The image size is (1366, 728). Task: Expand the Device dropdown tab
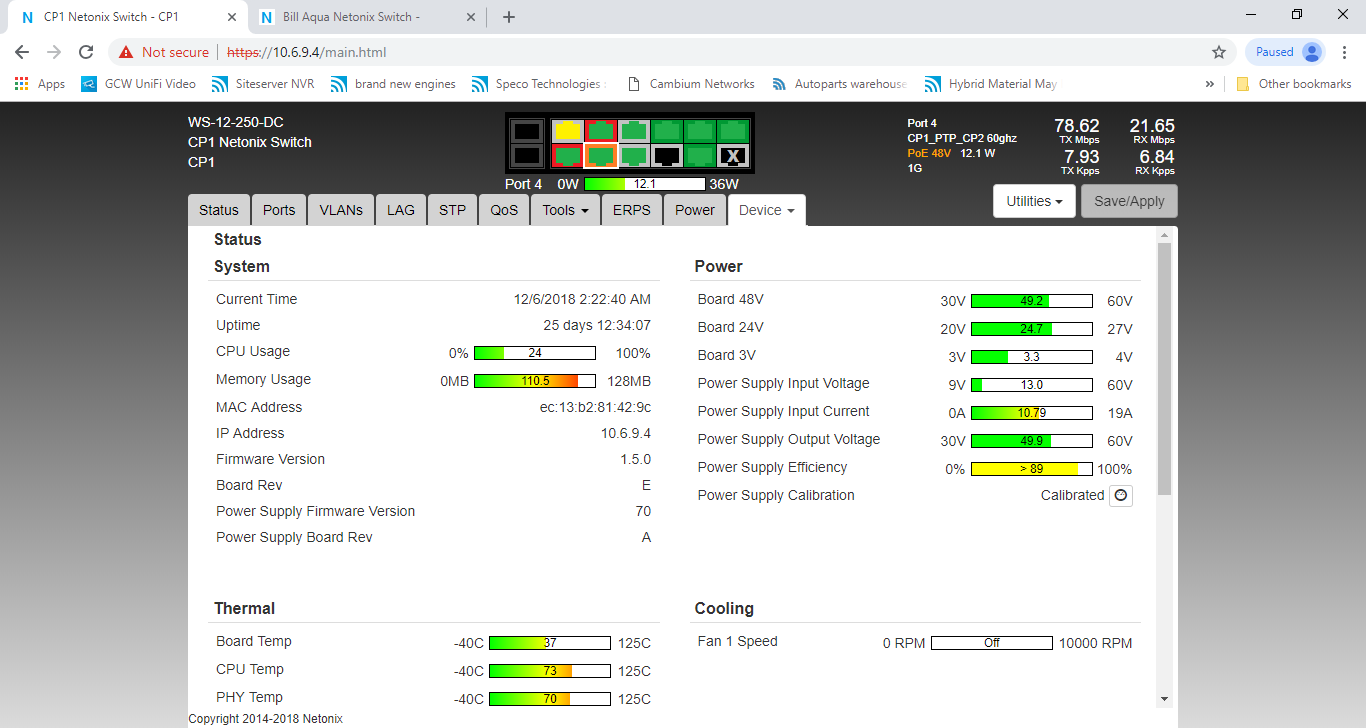[766, 210]
